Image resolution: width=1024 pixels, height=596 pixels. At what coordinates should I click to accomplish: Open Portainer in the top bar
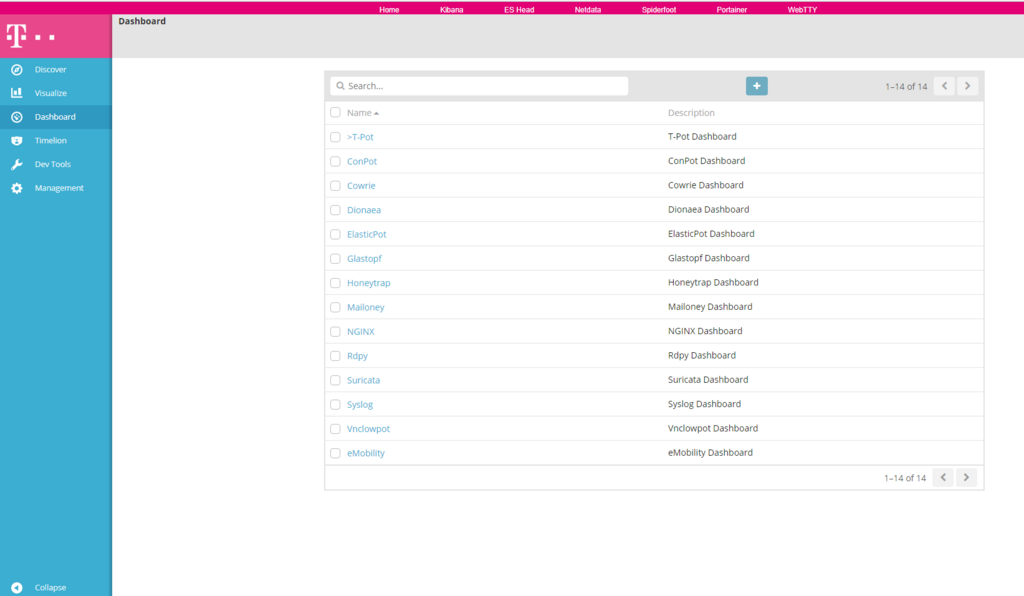click(x=731, y=10)
